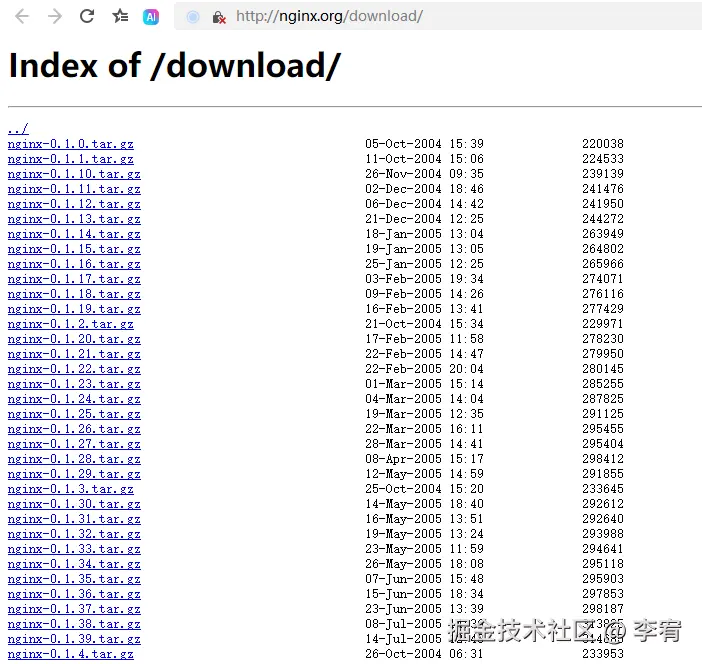
Task: Click nginx-0.1.14.tar.gz file link
Action: pyautogui.click(x=74, y=234)
